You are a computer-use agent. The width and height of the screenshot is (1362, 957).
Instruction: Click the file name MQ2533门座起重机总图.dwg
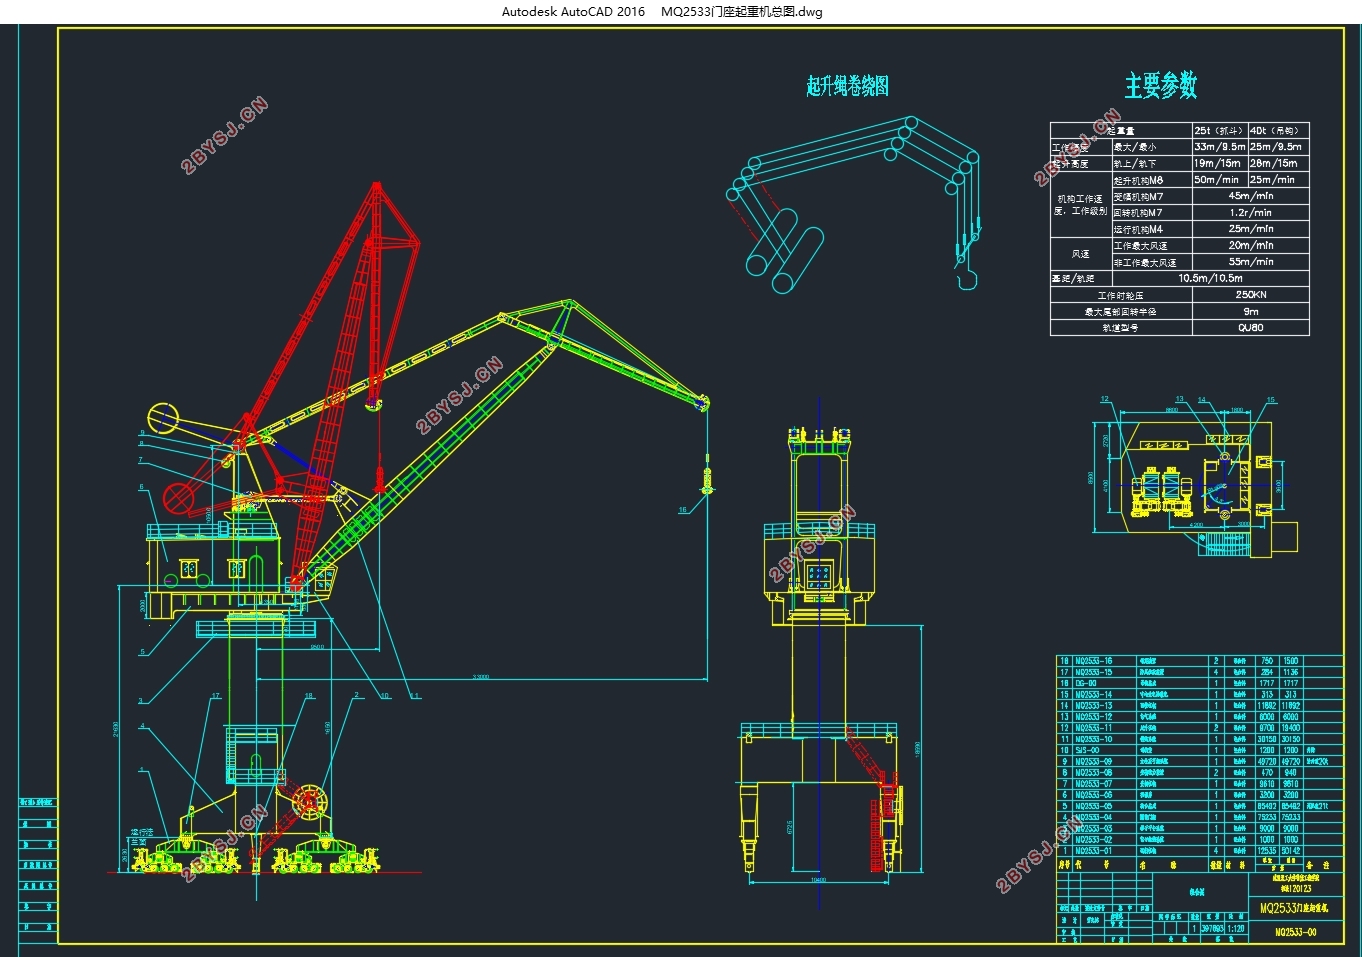[742, 12]
